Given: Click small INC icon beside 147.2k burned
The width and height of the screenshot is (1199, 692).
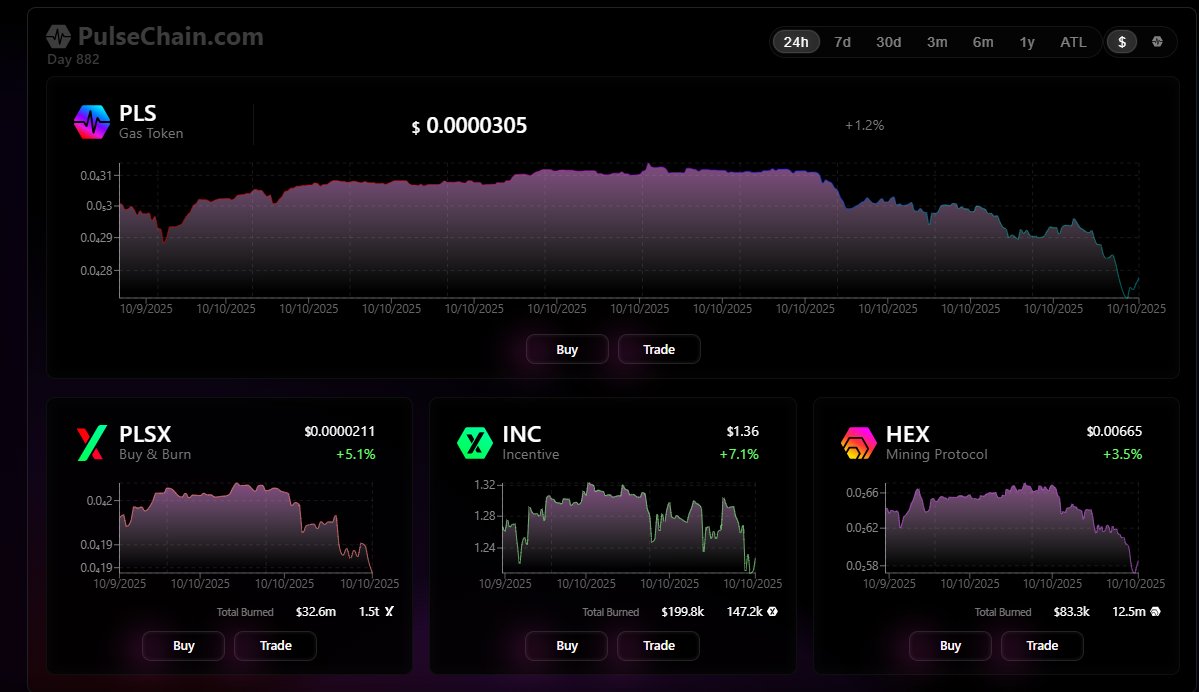Looking at the screenshot, I should pyautogui.click(x=772, y=612).
